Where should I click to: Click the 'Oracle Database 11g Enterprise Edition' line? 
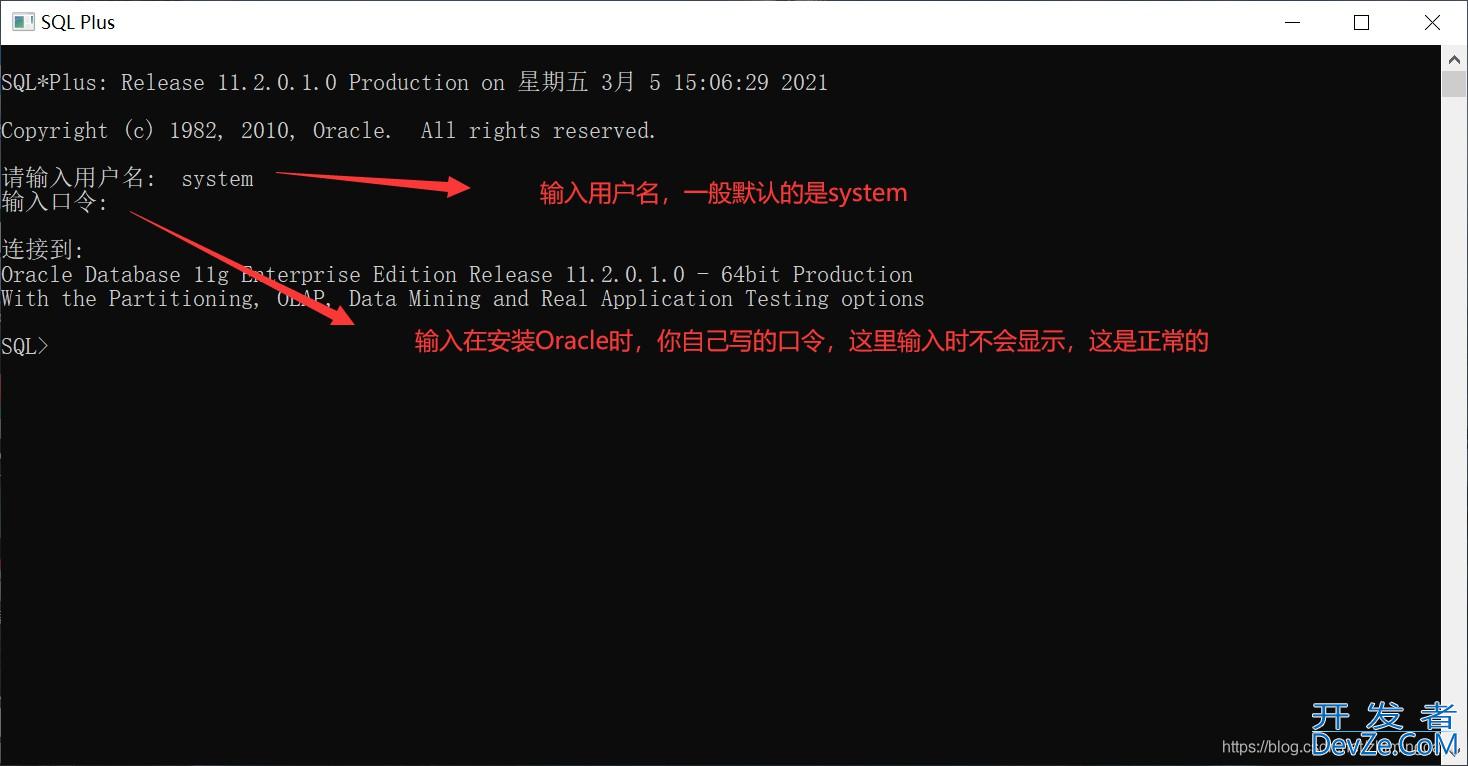[457, 274]
